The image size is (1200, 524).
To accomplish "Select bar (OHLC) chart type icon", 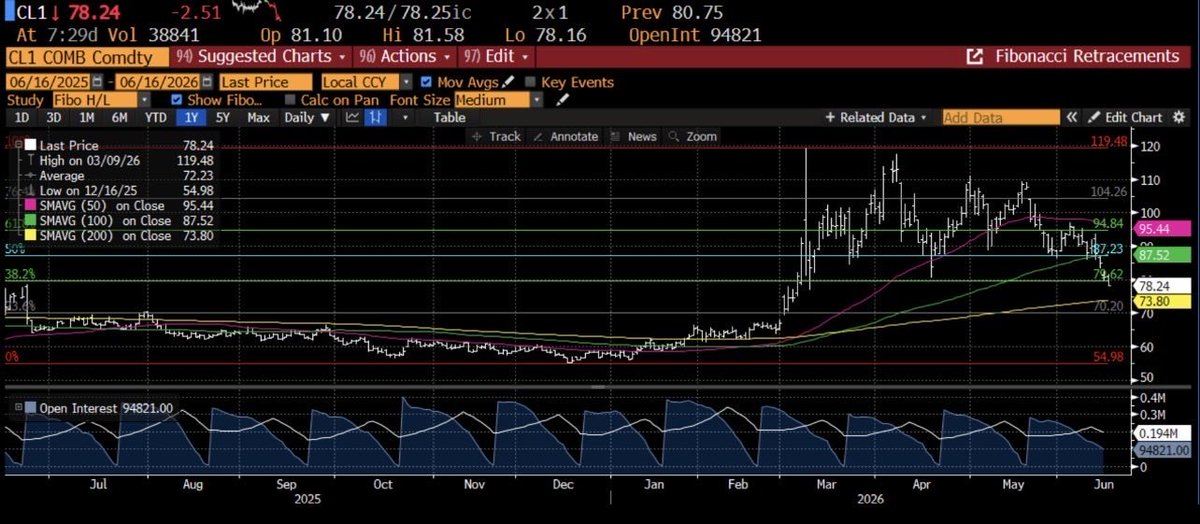I will [376, 117].
